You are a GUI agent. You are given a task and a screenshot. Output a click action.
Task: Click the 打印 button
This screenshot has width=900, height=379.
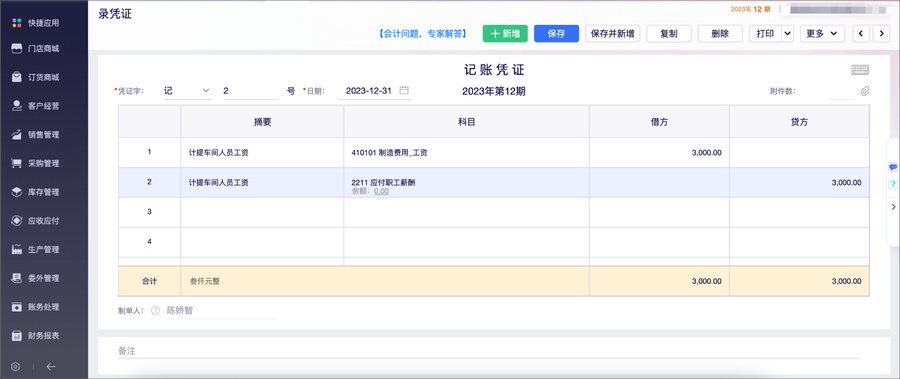point(765,33)
